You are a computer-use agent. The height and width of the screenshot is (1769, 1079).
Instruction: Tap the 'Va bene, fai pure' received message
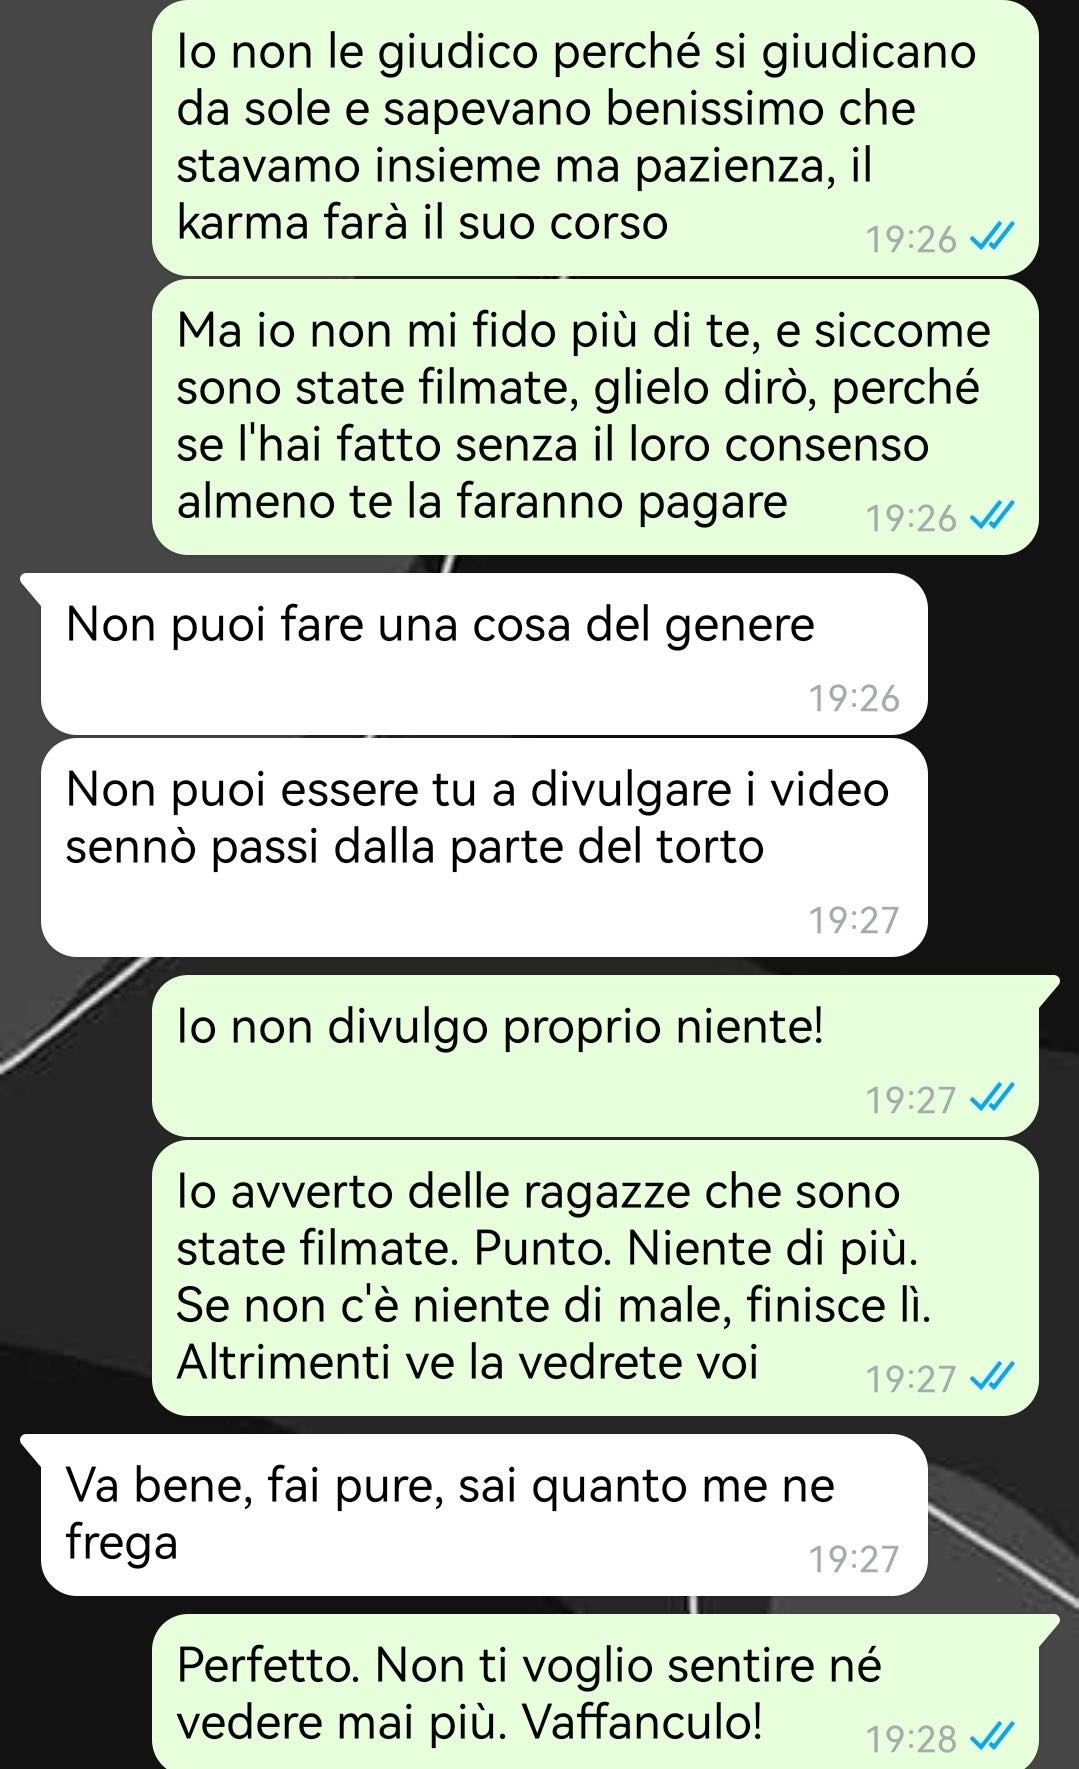[x=484, y=1515]
